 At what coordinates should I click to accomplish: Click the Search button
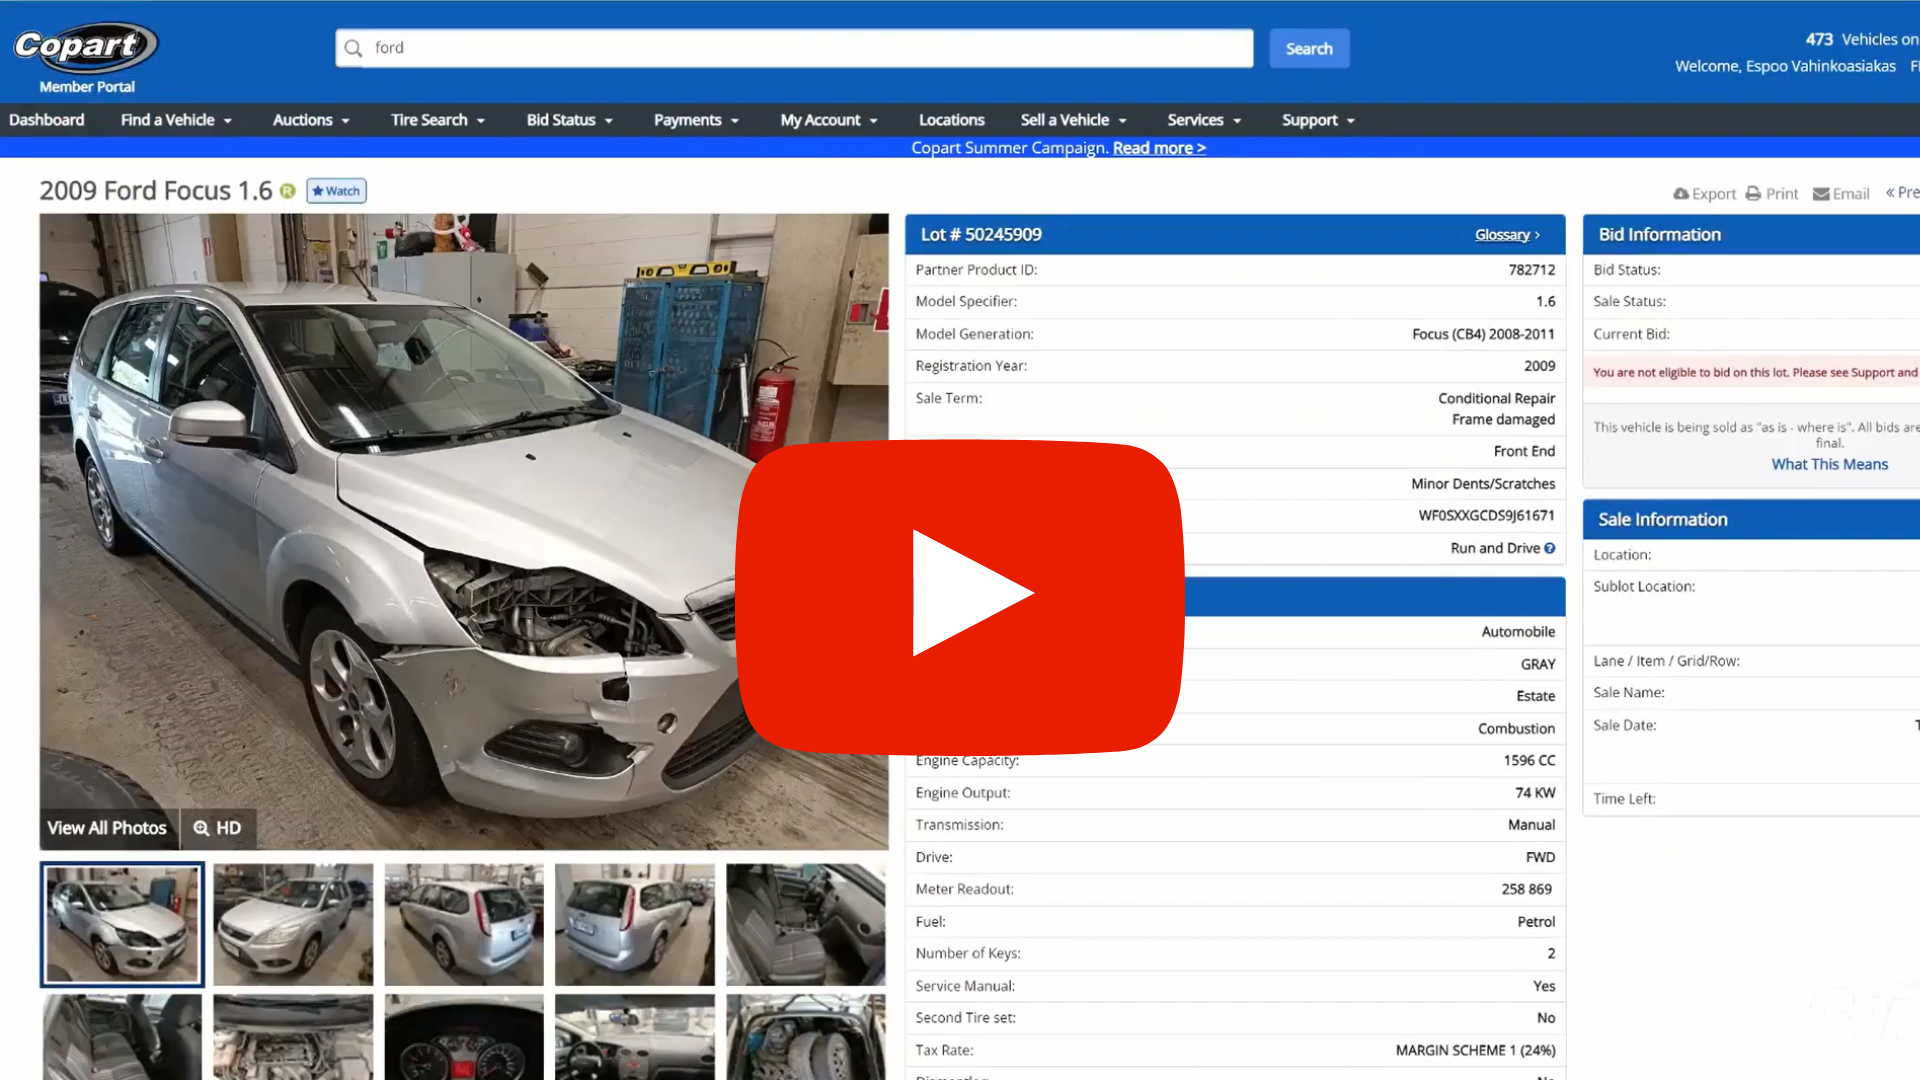point(1309,48)
